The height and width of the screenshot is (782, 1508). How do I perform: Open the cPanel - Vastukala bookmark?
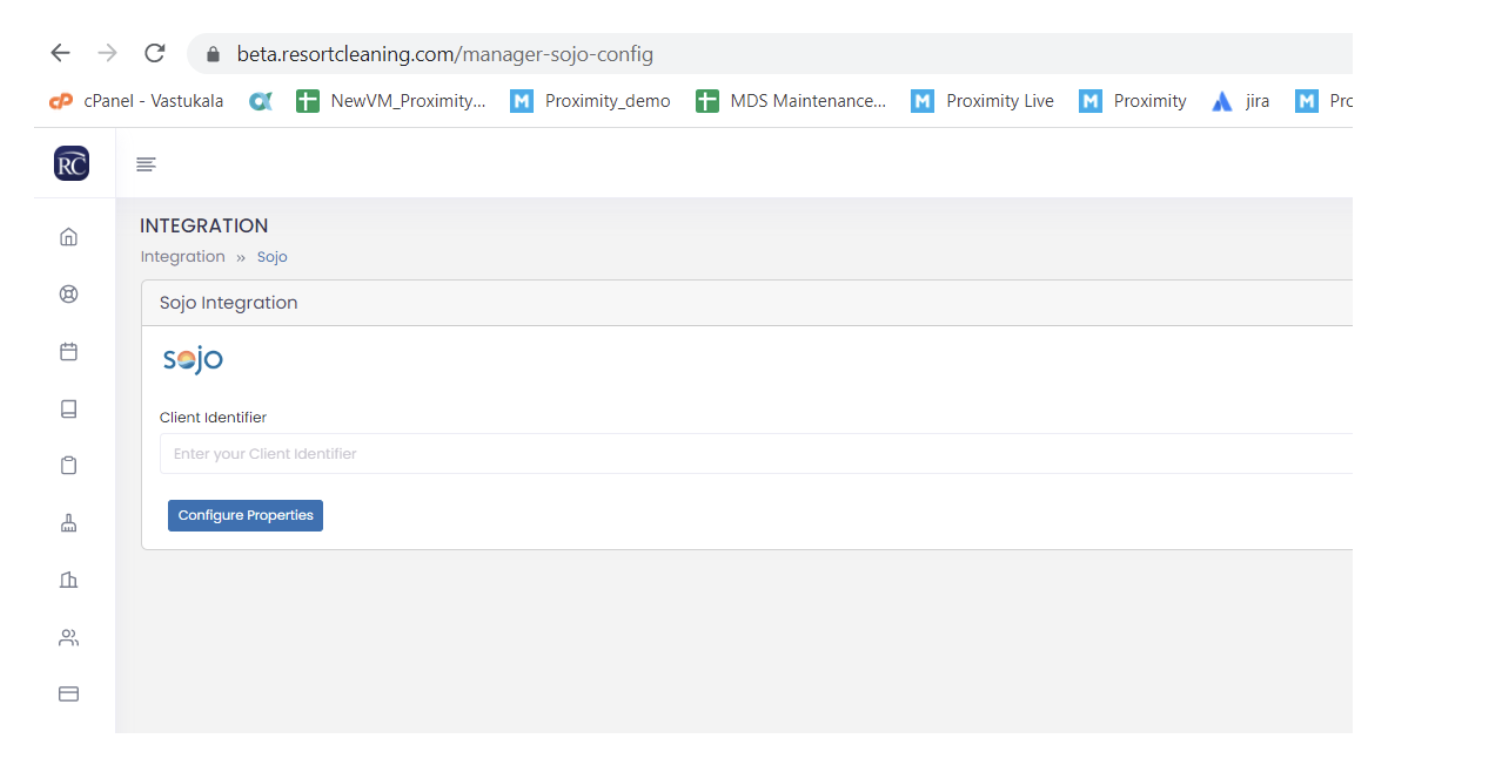coord(136,101)
